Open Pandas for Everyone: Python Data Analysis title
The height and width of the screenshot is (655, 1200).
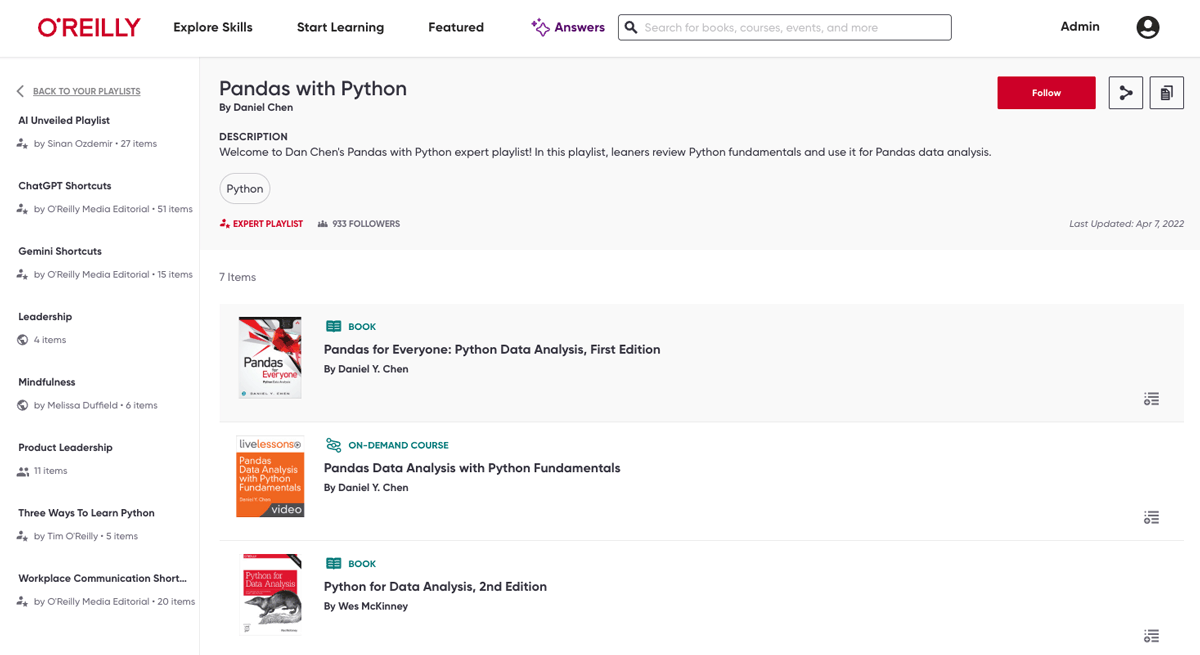pyautogui.click(x=492, y=350)
